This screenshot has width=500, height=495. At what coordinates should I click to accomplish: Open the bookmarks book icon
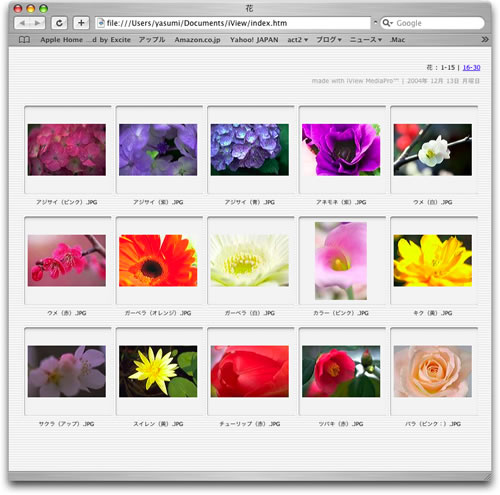click(24, 40)
